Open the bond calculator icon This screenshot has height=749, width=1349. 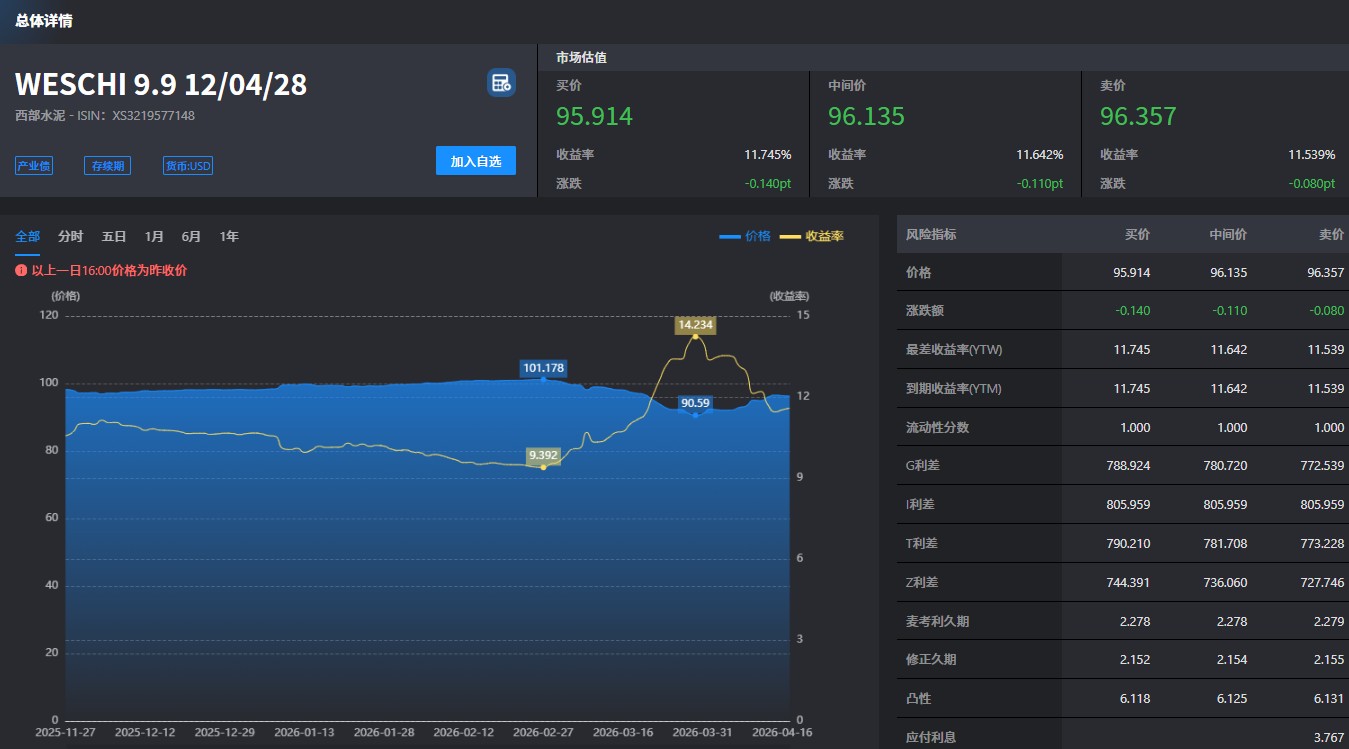point(501,83)
